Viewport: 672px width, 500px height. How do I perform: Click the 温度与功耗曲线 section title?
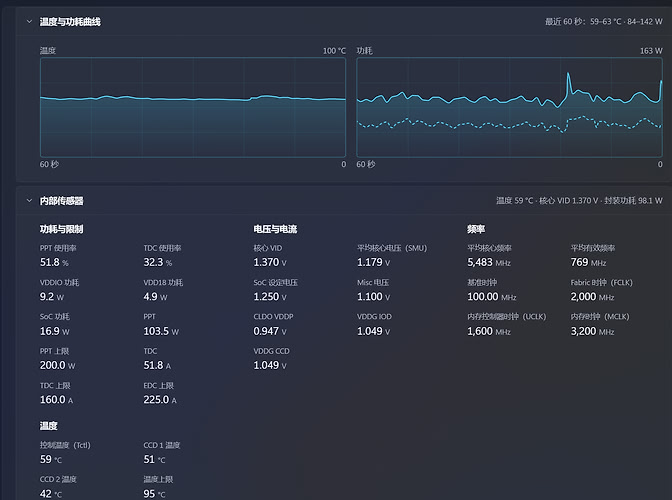[x=70, y=22]
